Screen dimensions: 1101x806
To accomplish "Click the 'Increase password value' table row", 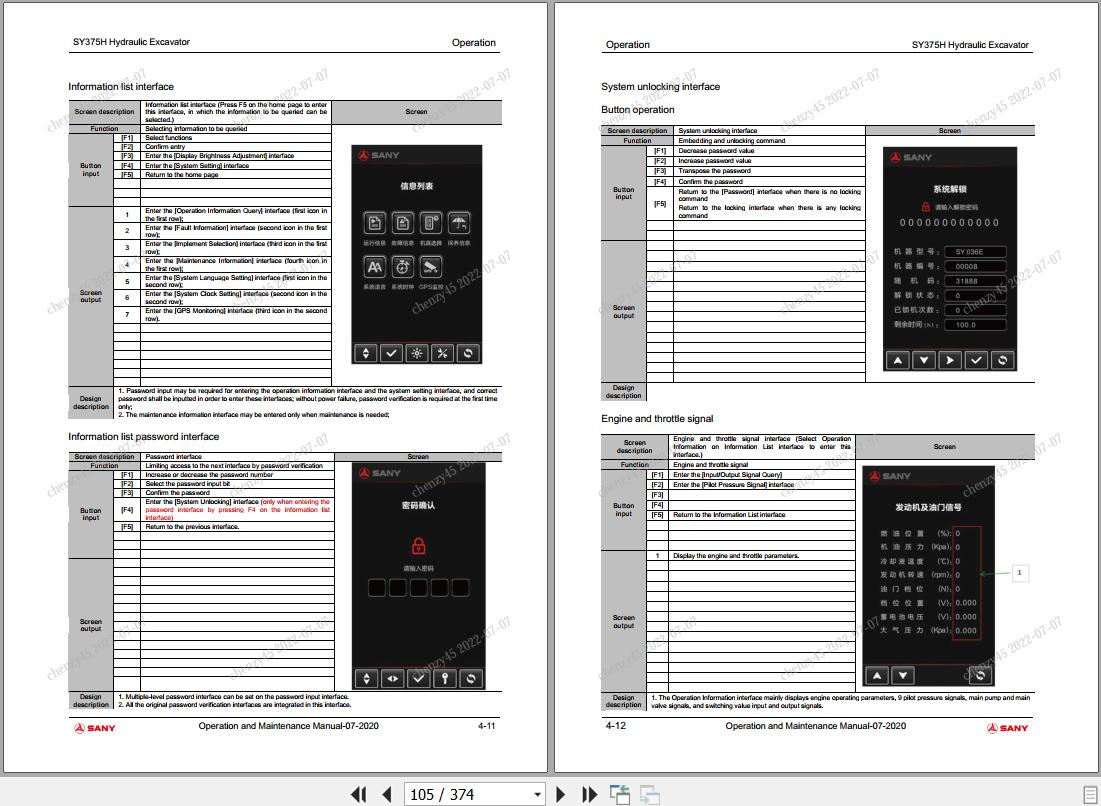I will (769, 161).
